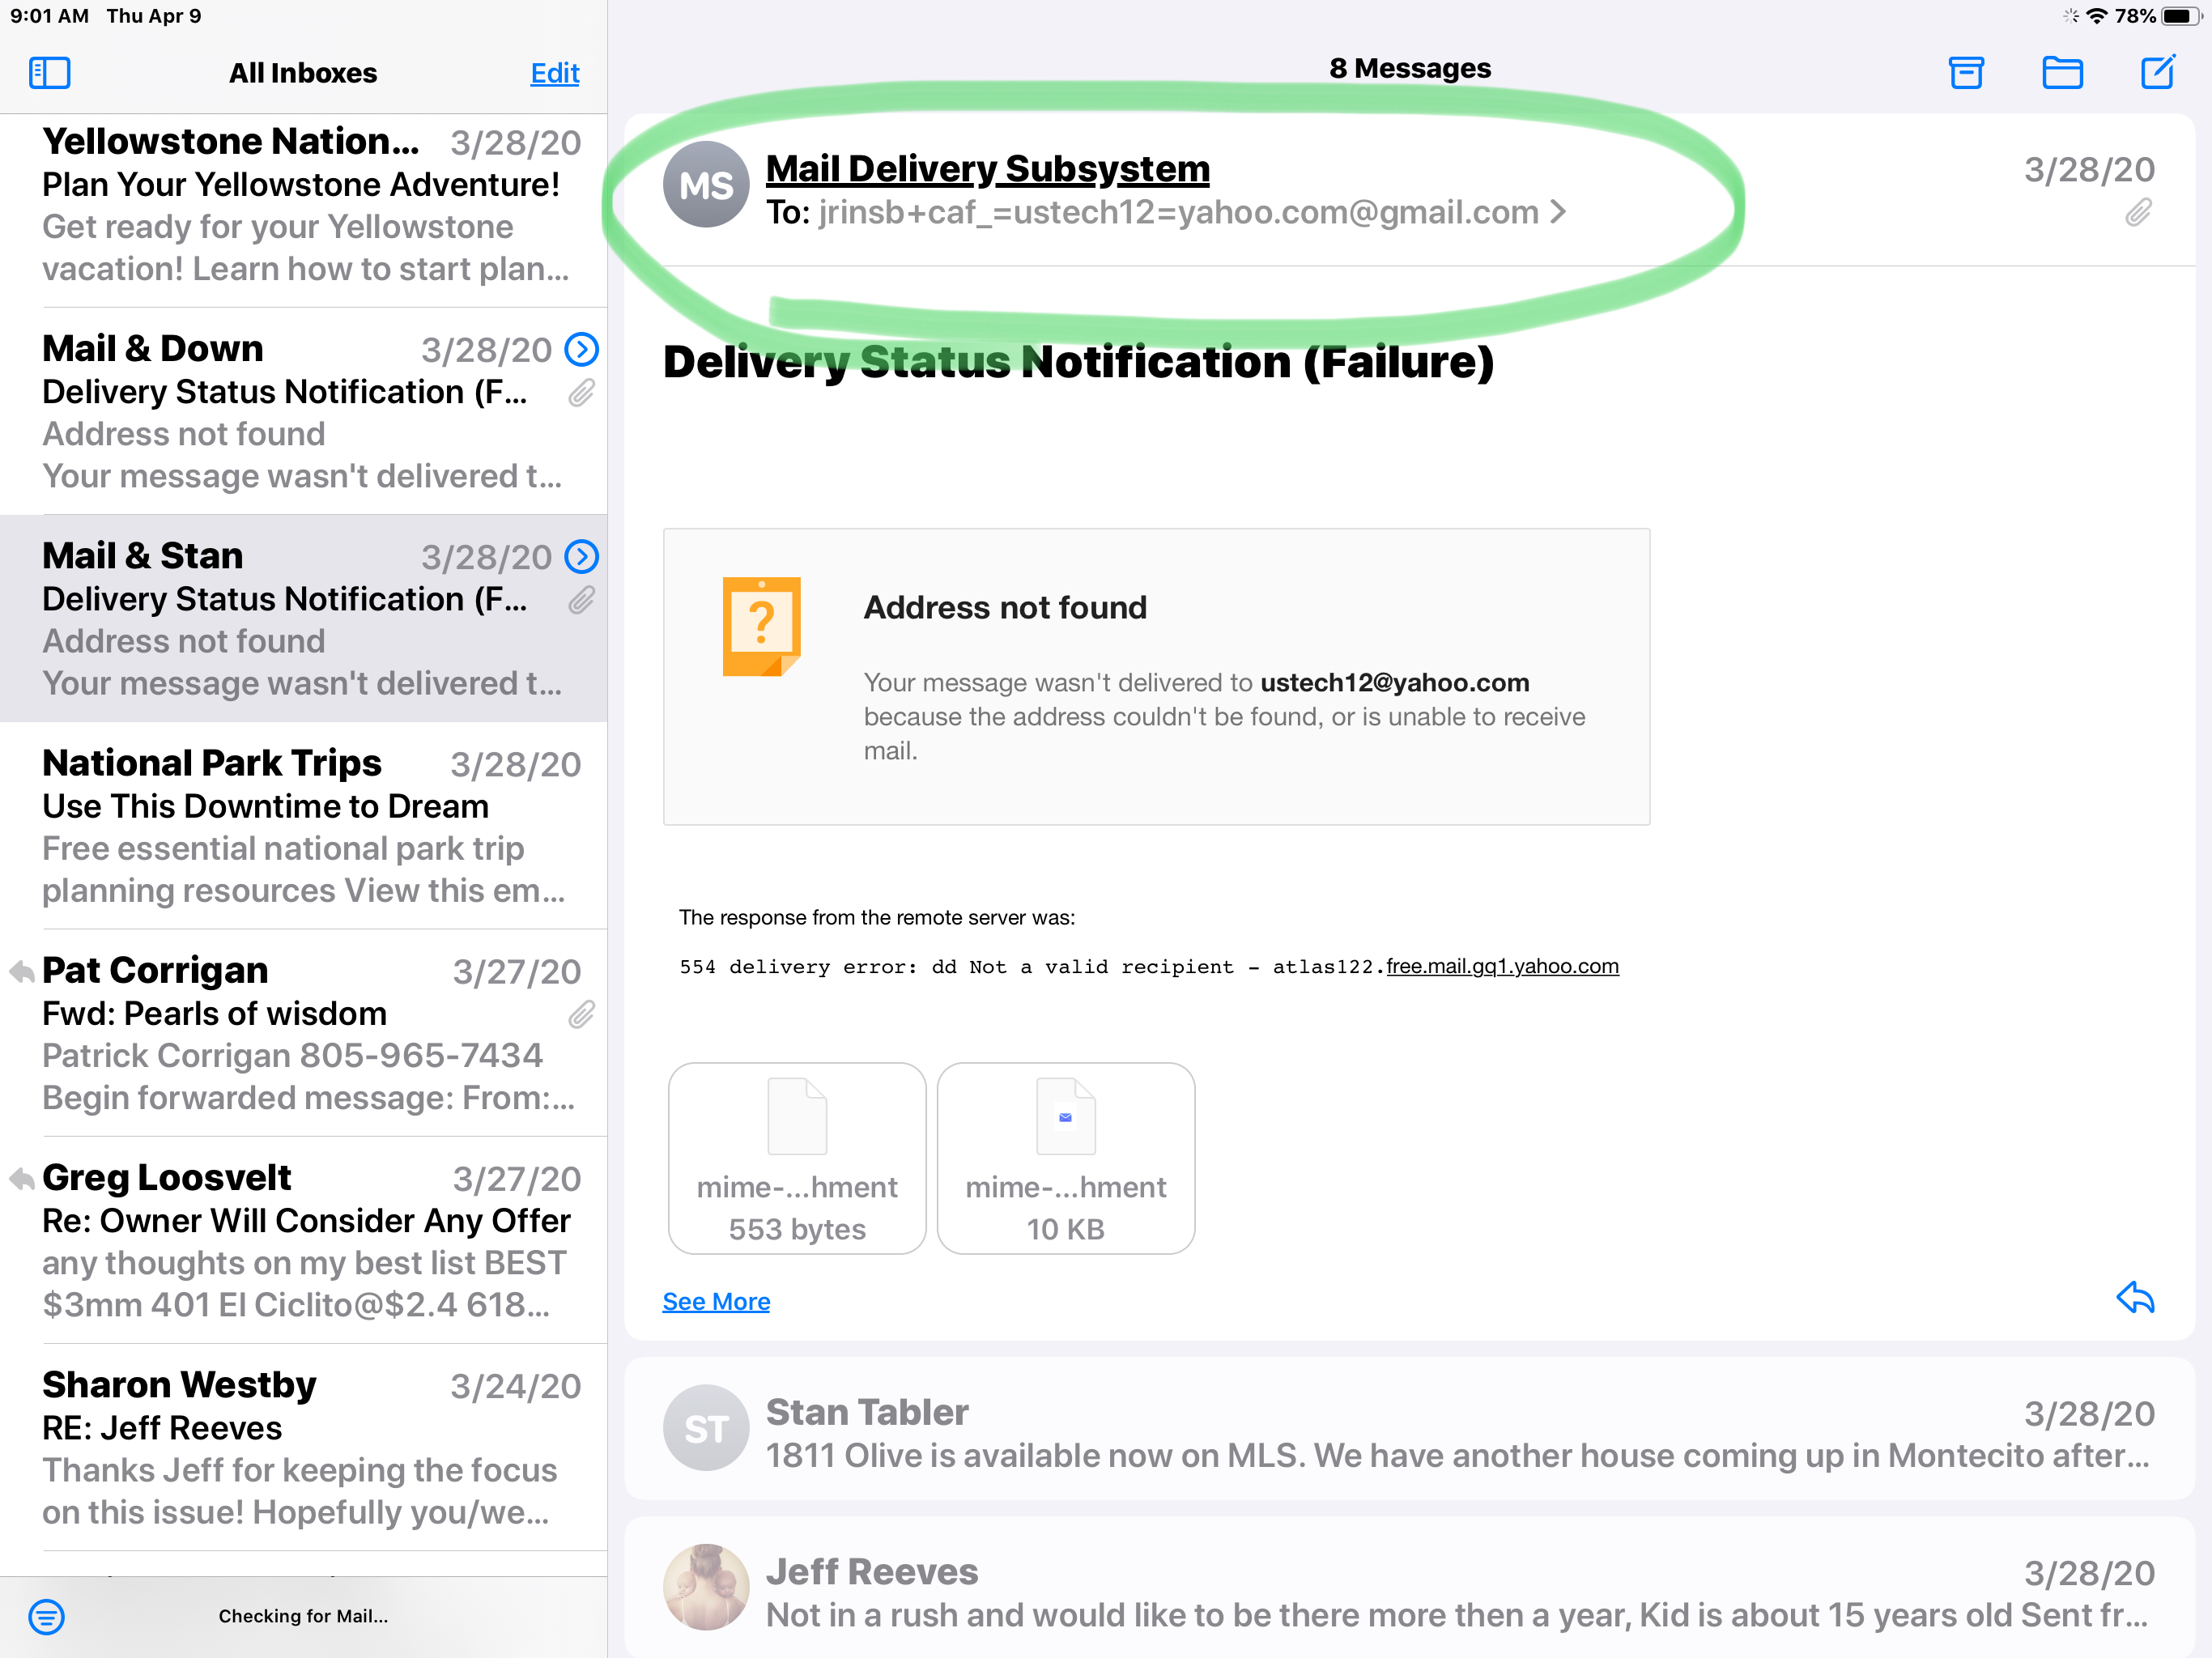2212x1658 pixels.
Task: Expand the Mail & Stan thread chevron
Action: point(581,556)
